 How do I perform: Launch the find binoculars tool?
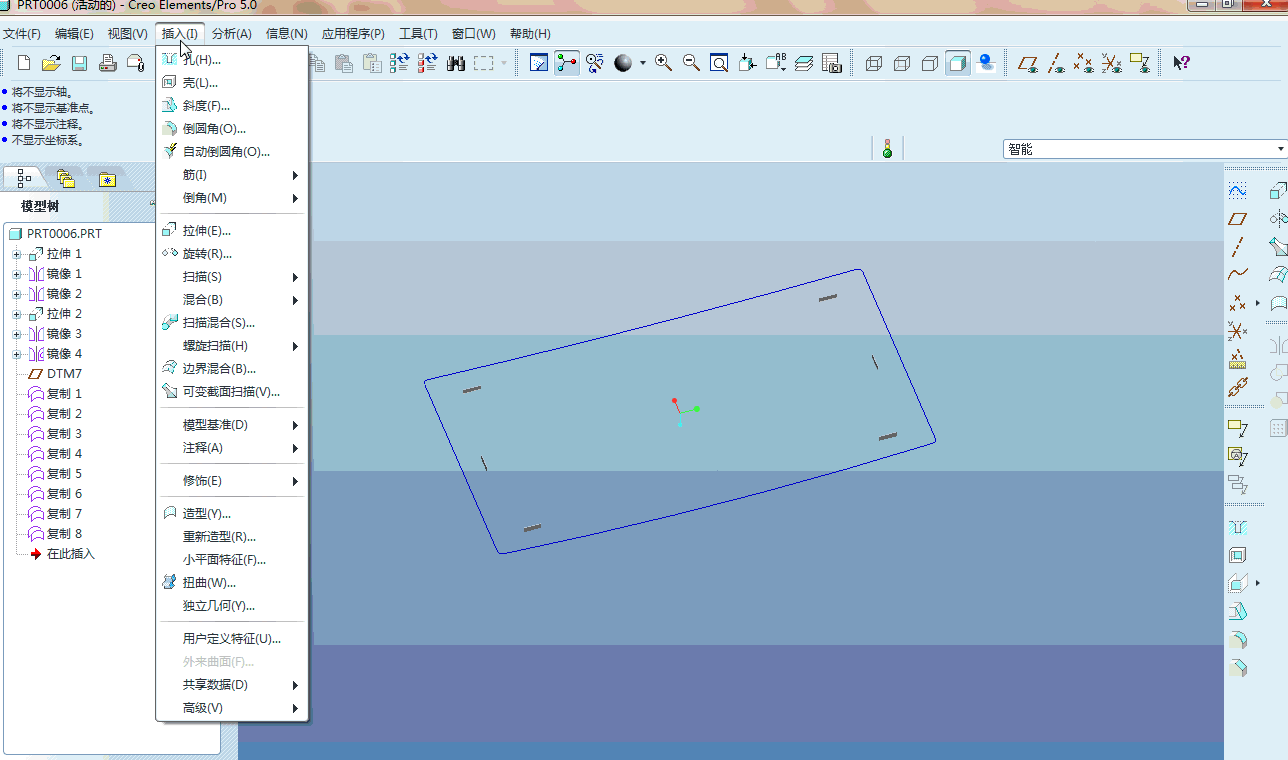(x=456, y=63)
